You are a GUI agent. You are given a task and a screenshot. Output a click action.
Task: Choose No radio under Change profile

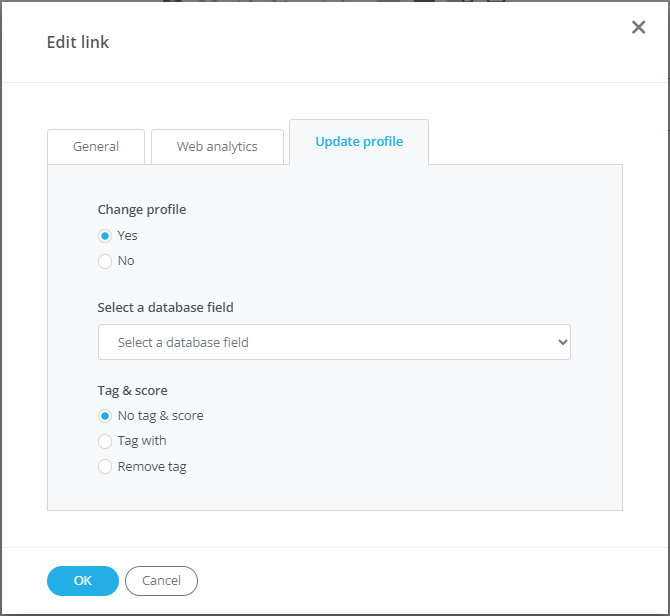click(x=105, y=261)
